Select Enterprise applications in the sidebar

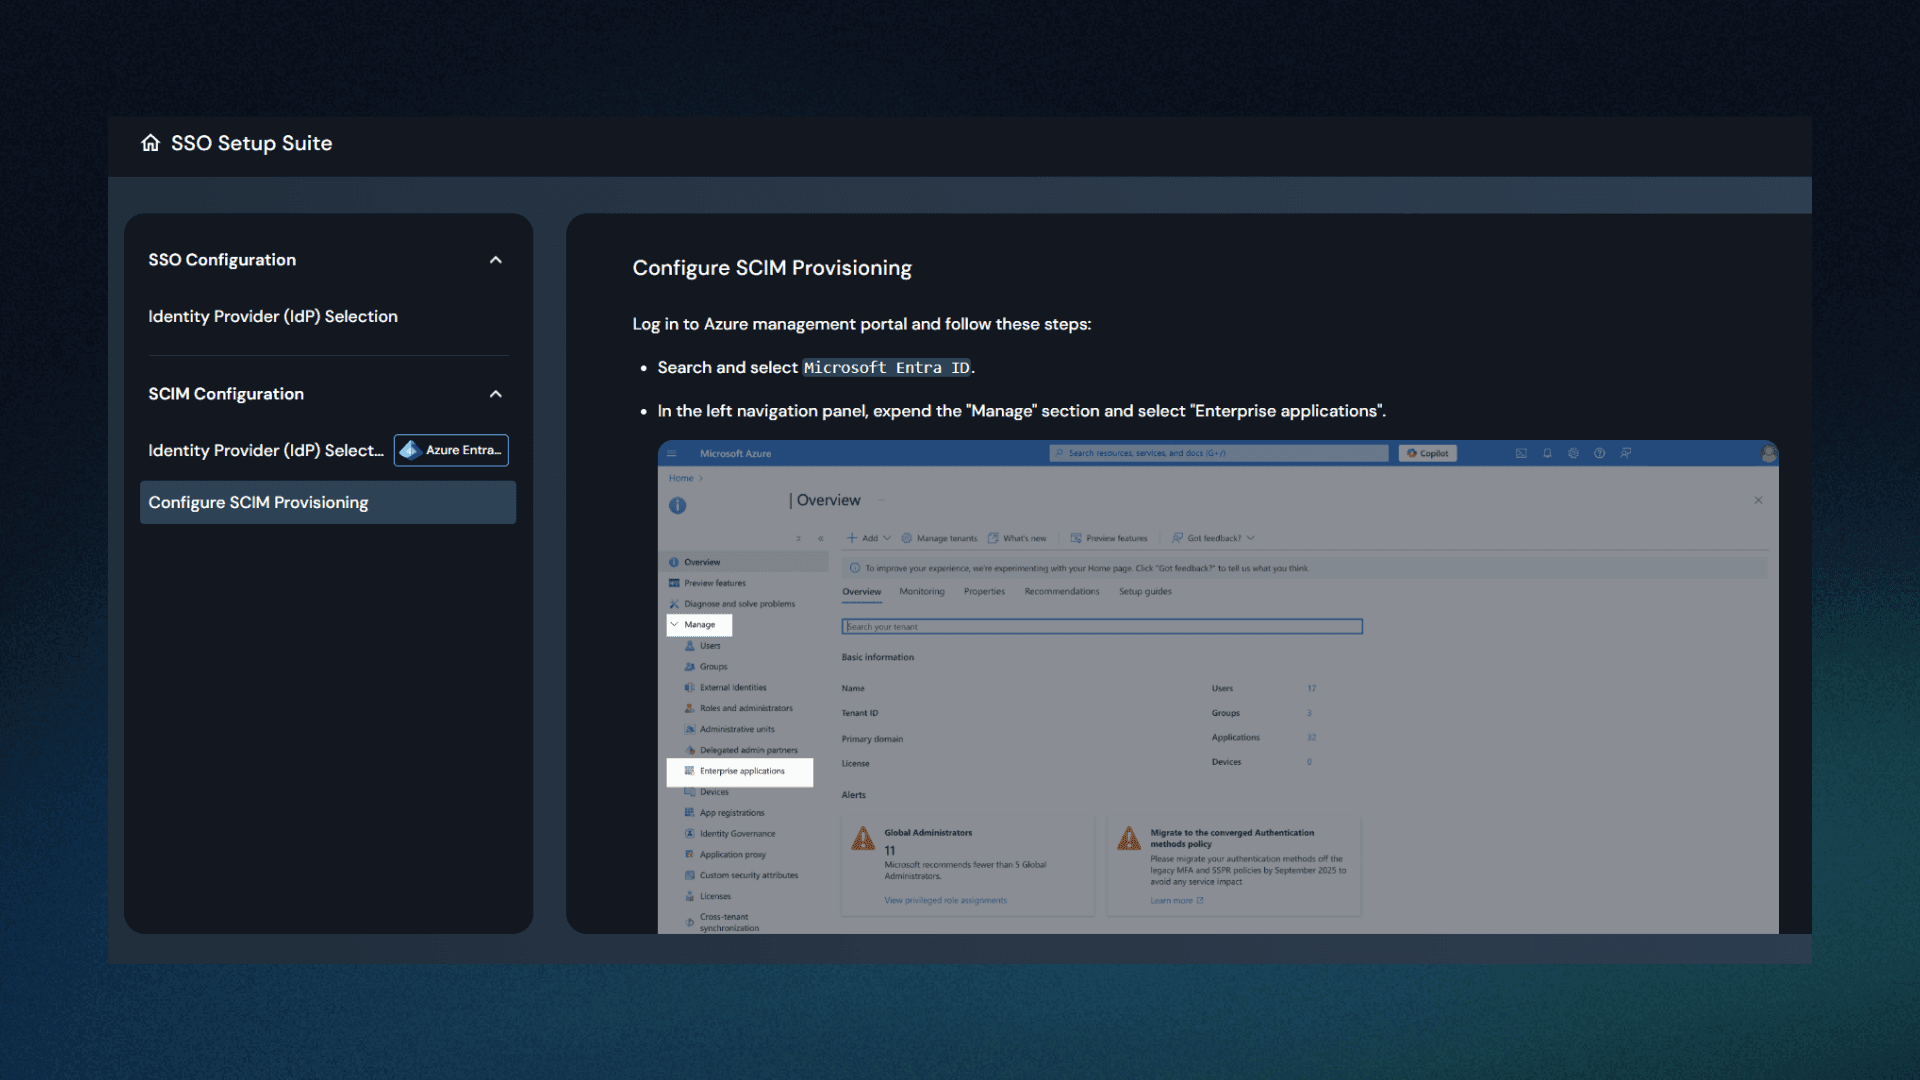[x=740, y=771]
